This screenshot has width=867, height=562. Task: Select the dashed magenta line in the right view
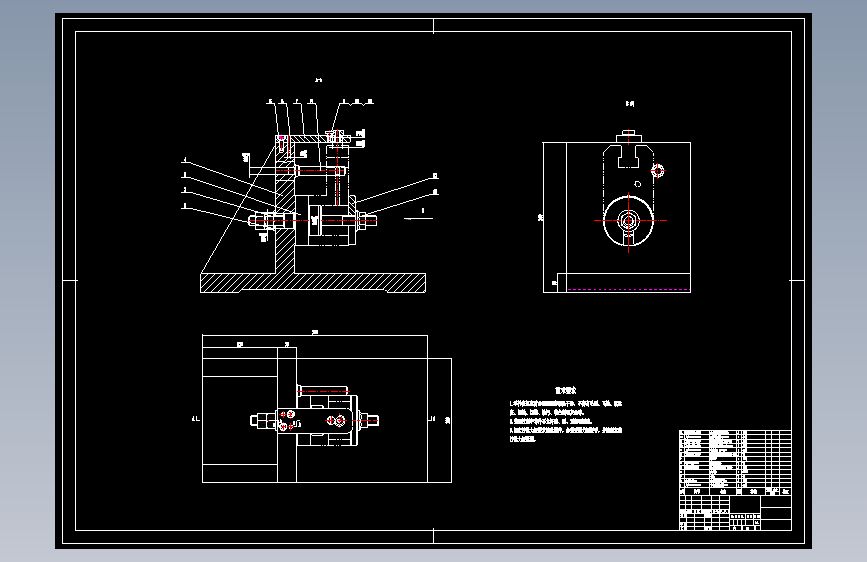(629, 289)
